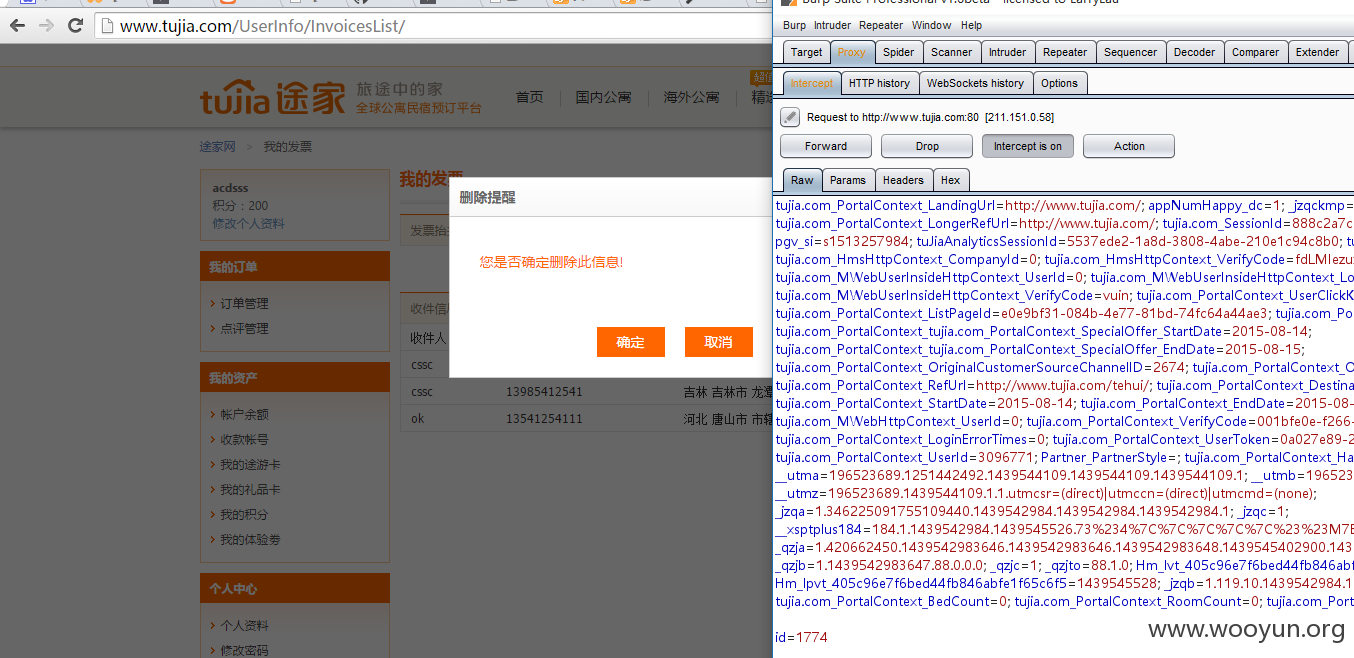Toggle the Intercept is on button

click(1027, 146)
